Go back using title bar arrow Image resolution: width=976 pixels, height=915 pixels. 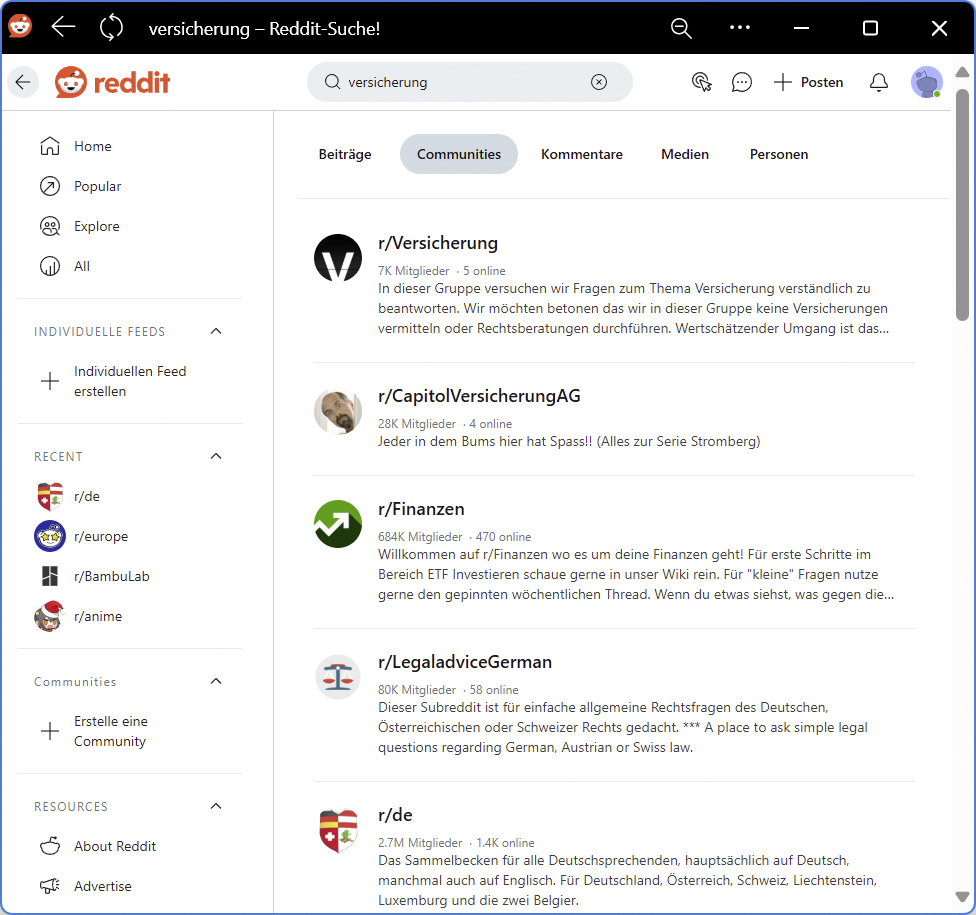point(63,27)
